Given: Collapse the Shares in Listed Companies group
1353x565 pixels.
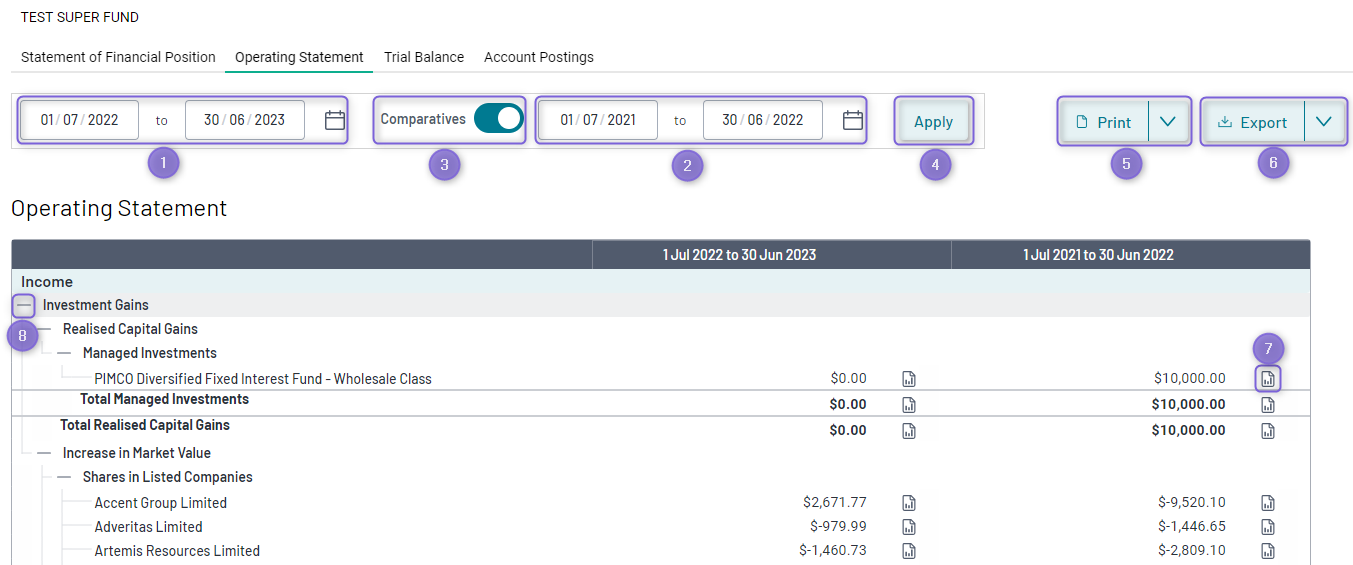Looking at the screenshot, I should click(x=64, y=477).
